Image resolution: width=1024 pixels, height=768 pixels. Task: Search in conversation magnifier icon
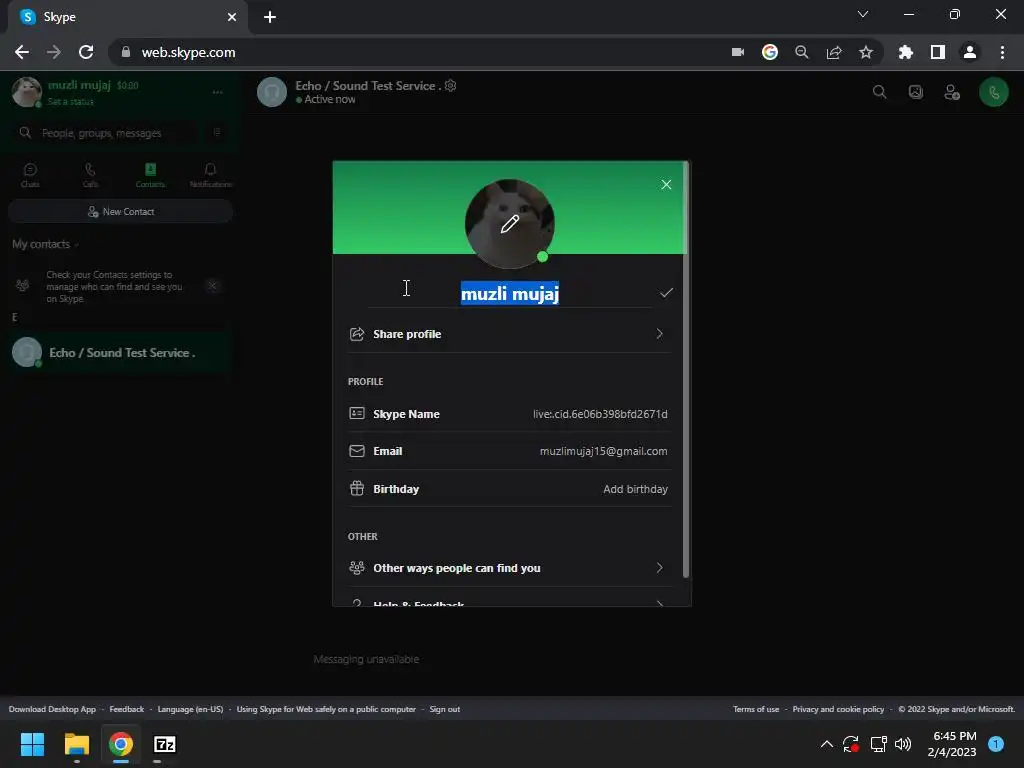879,92
